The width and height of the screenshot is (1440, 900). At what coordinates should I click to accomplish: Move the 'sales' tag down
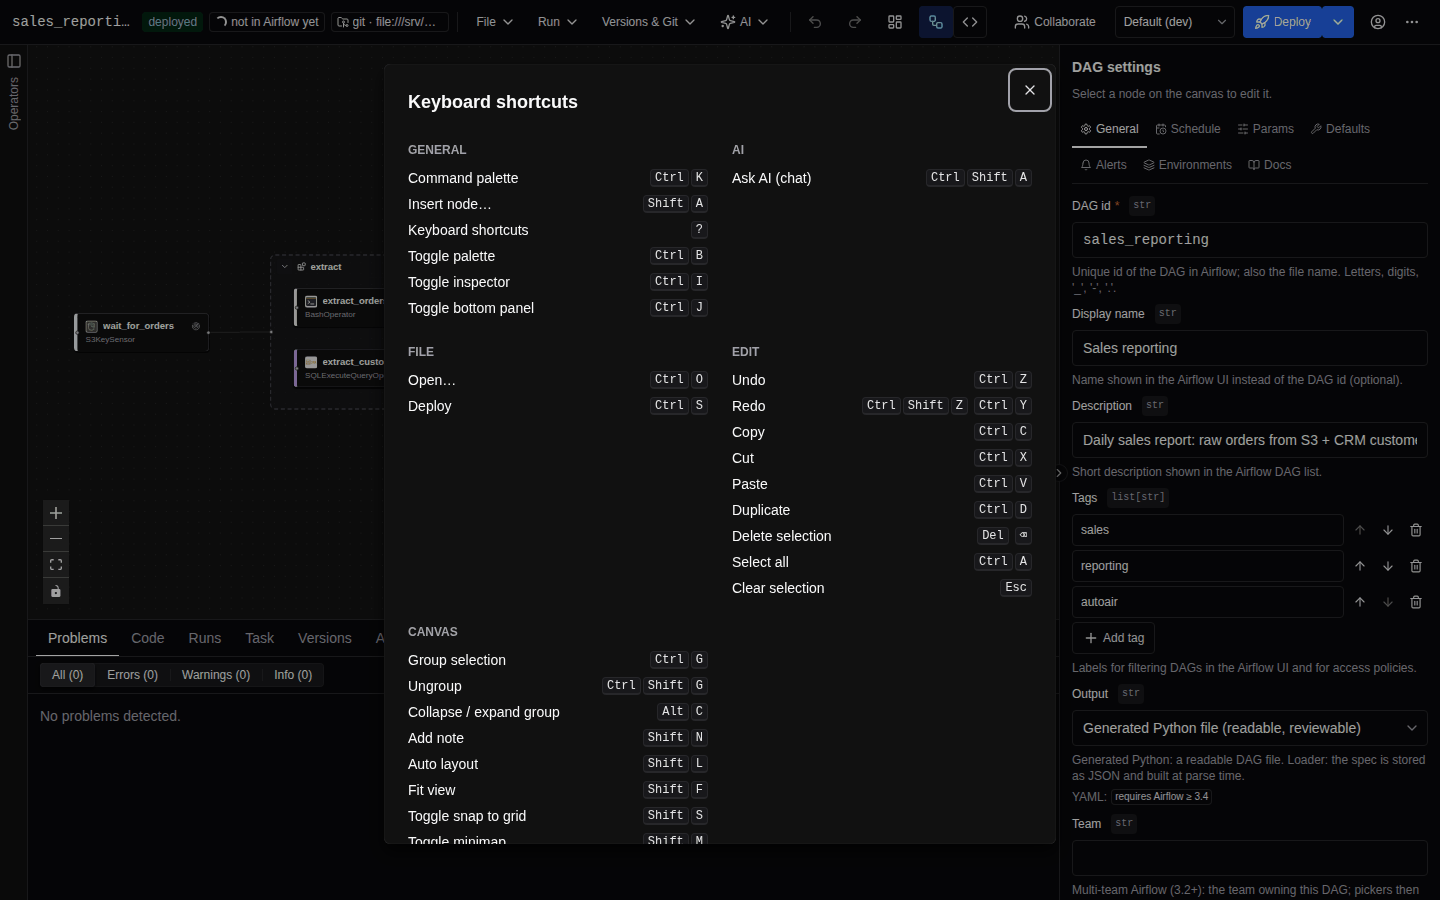point(1388,530)
